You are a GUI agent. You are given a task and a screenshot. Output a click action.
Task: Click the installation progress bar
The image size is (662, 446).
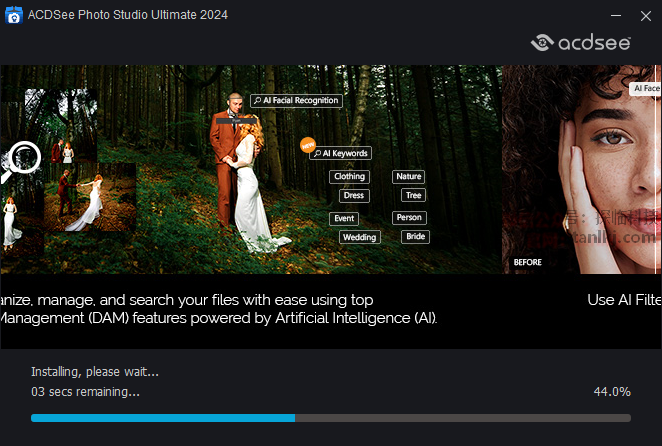click(331, 418)
